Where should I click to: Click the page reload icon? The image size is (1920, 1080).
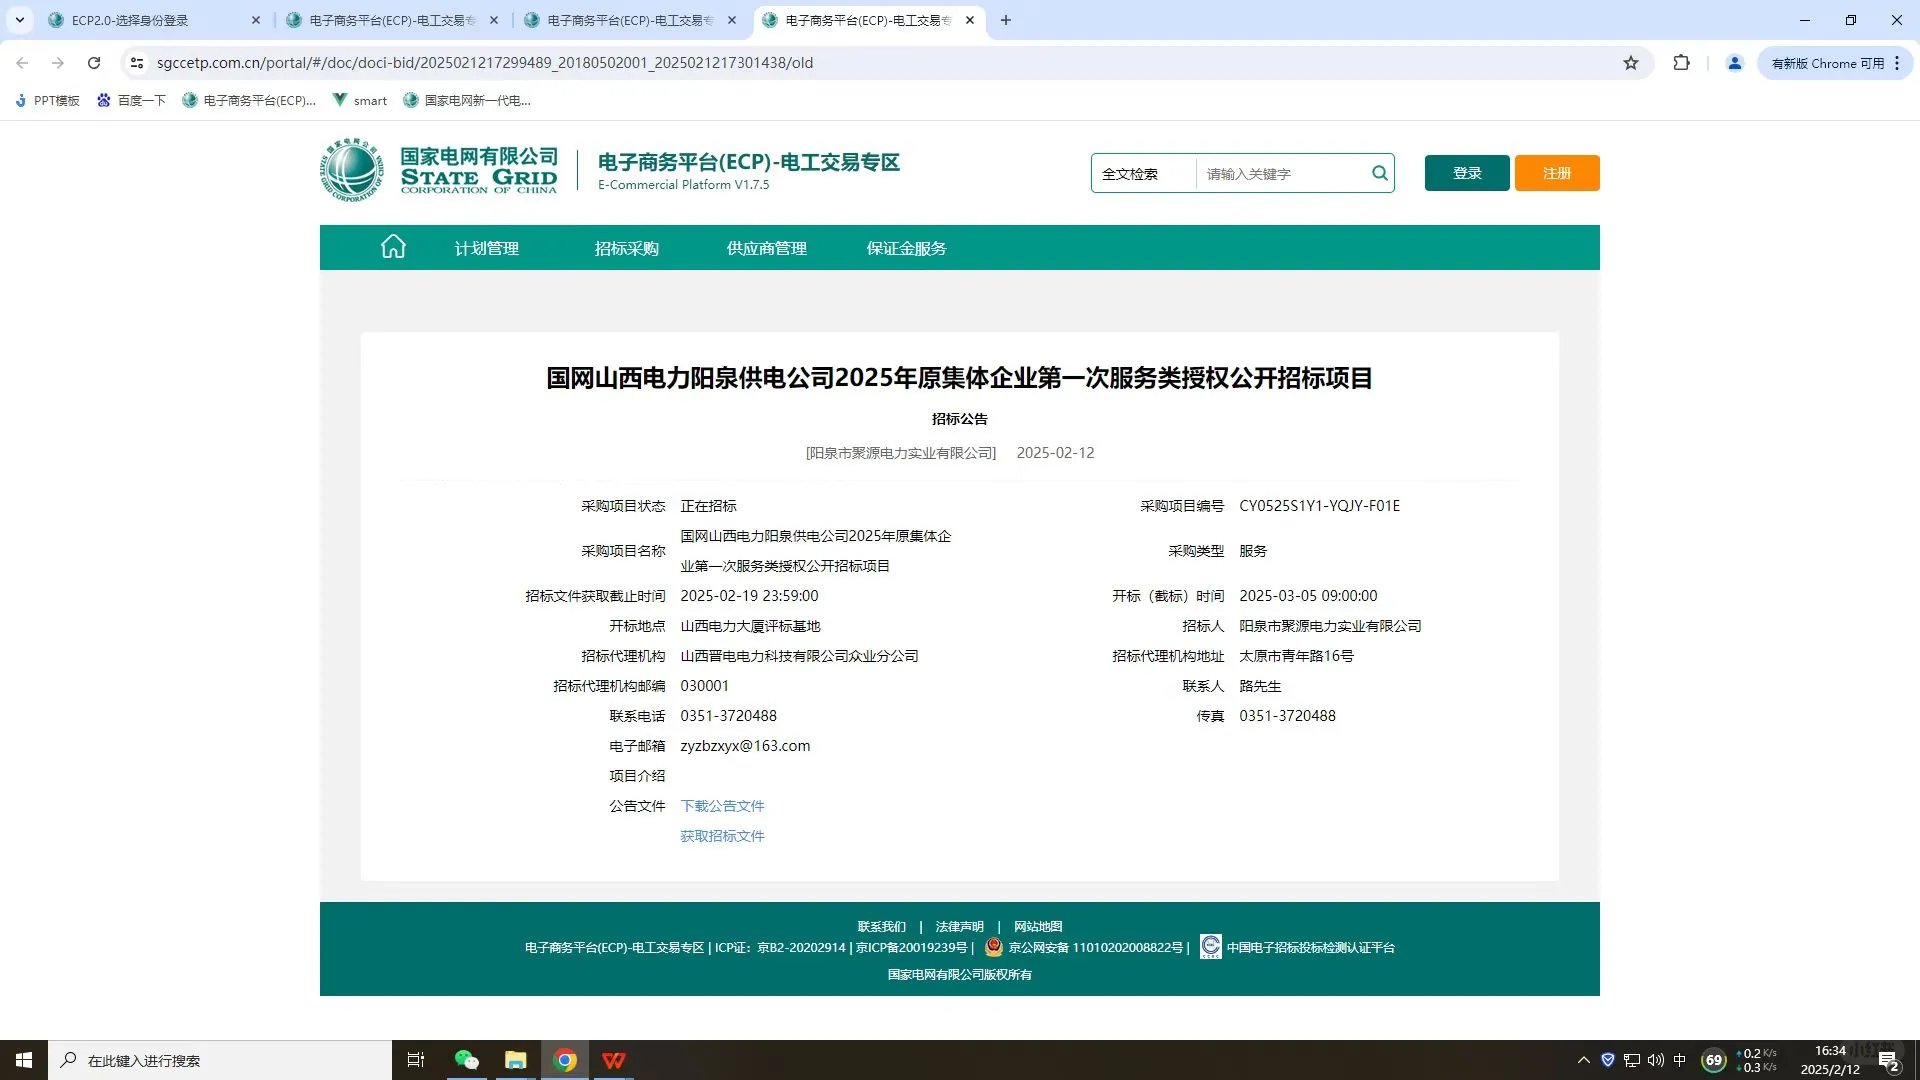click(x=94, y=62)
